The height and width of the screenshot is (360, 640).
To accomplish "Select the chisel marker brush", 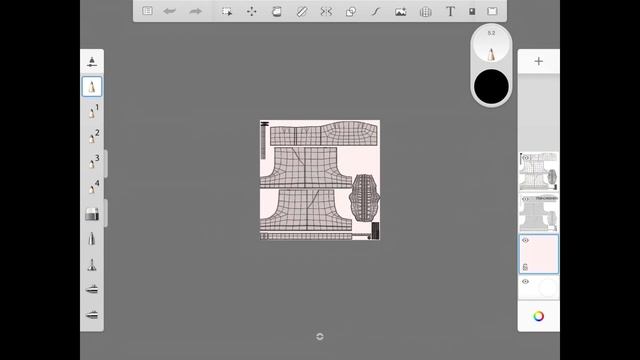I will (x=92, y=214).
